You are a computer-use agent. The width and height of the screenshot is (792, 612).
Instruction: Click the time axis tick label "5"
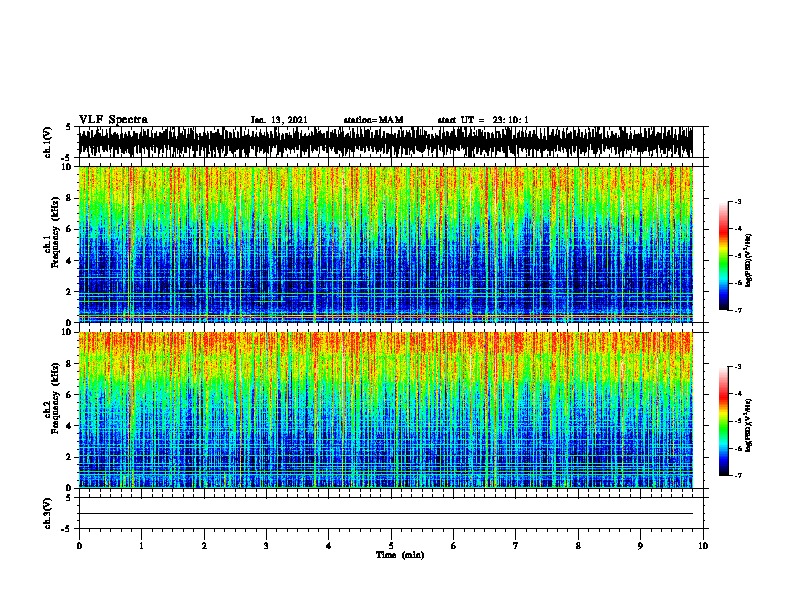click(x=391, y=546)
